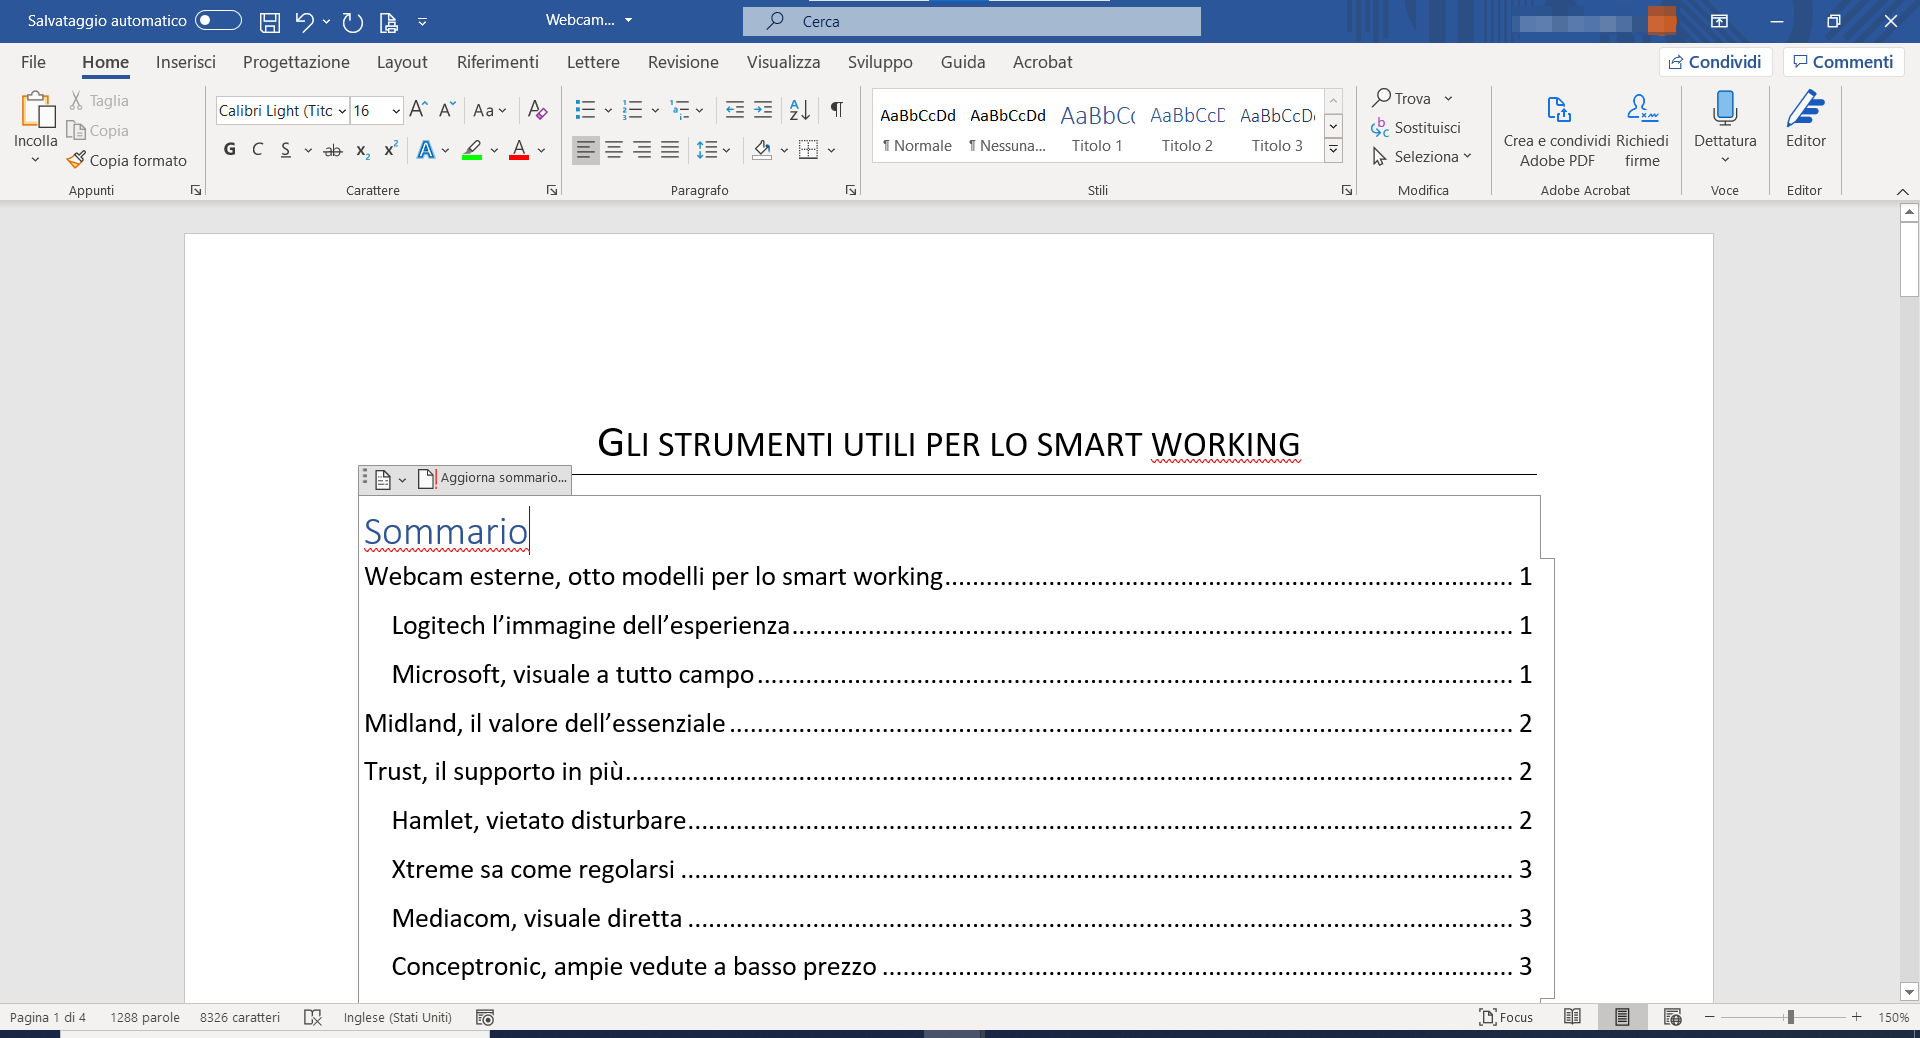Click the Copia formato paintbrush icon
The image size is (1920, 1038).
click(76, 160)
